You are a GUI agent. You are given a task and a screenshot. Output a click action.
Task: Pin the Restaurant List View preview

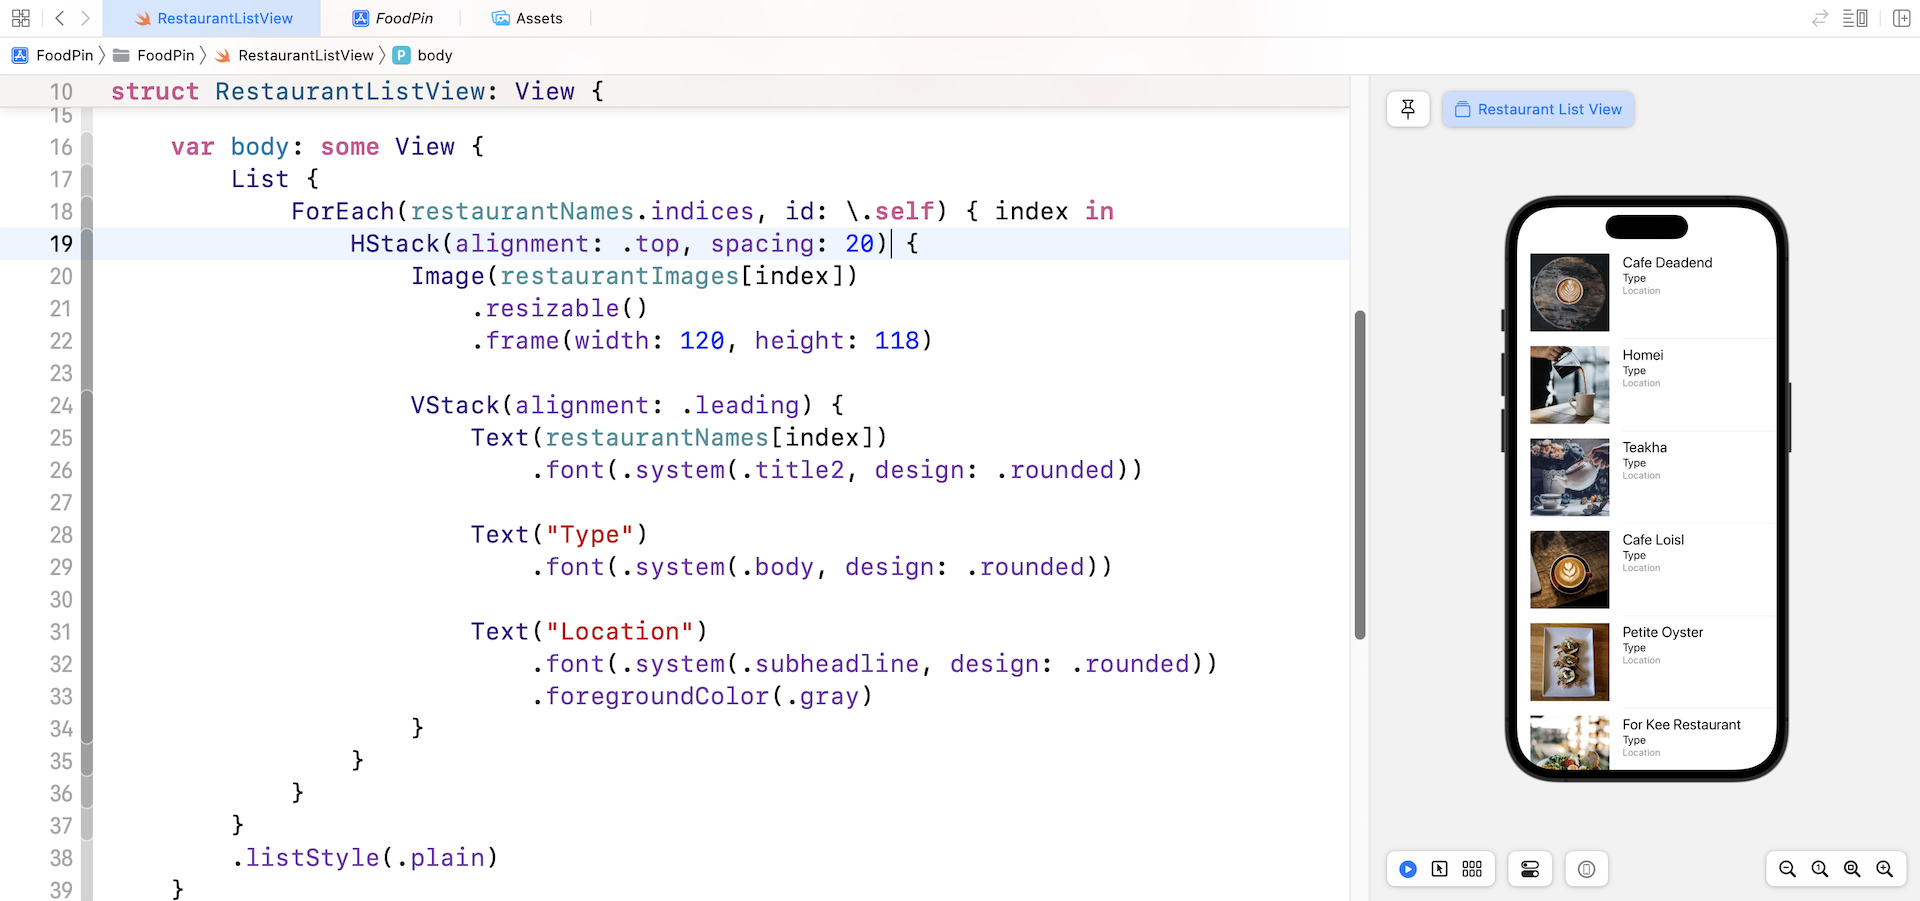[x=1408, y=109]
